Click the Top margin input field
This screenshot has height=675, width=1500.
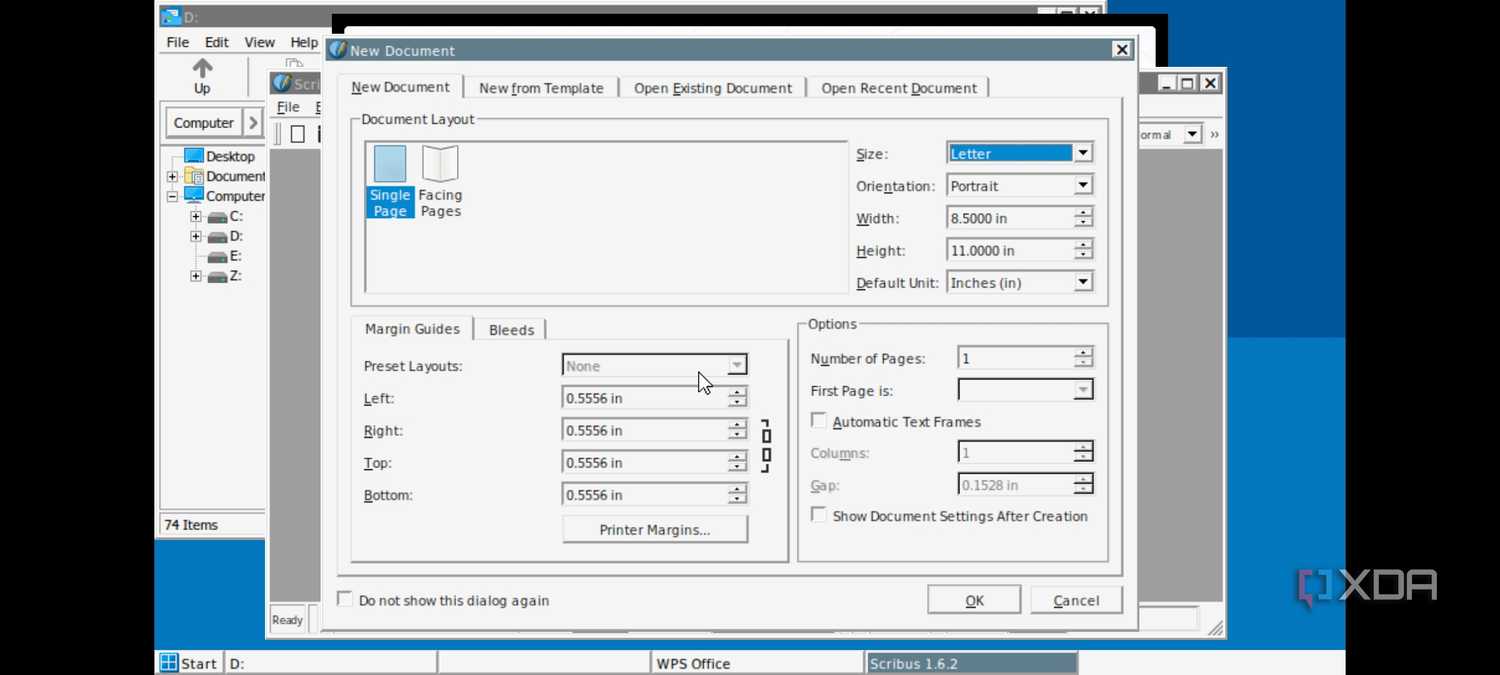pyautogui.click(x=645, y=462)
